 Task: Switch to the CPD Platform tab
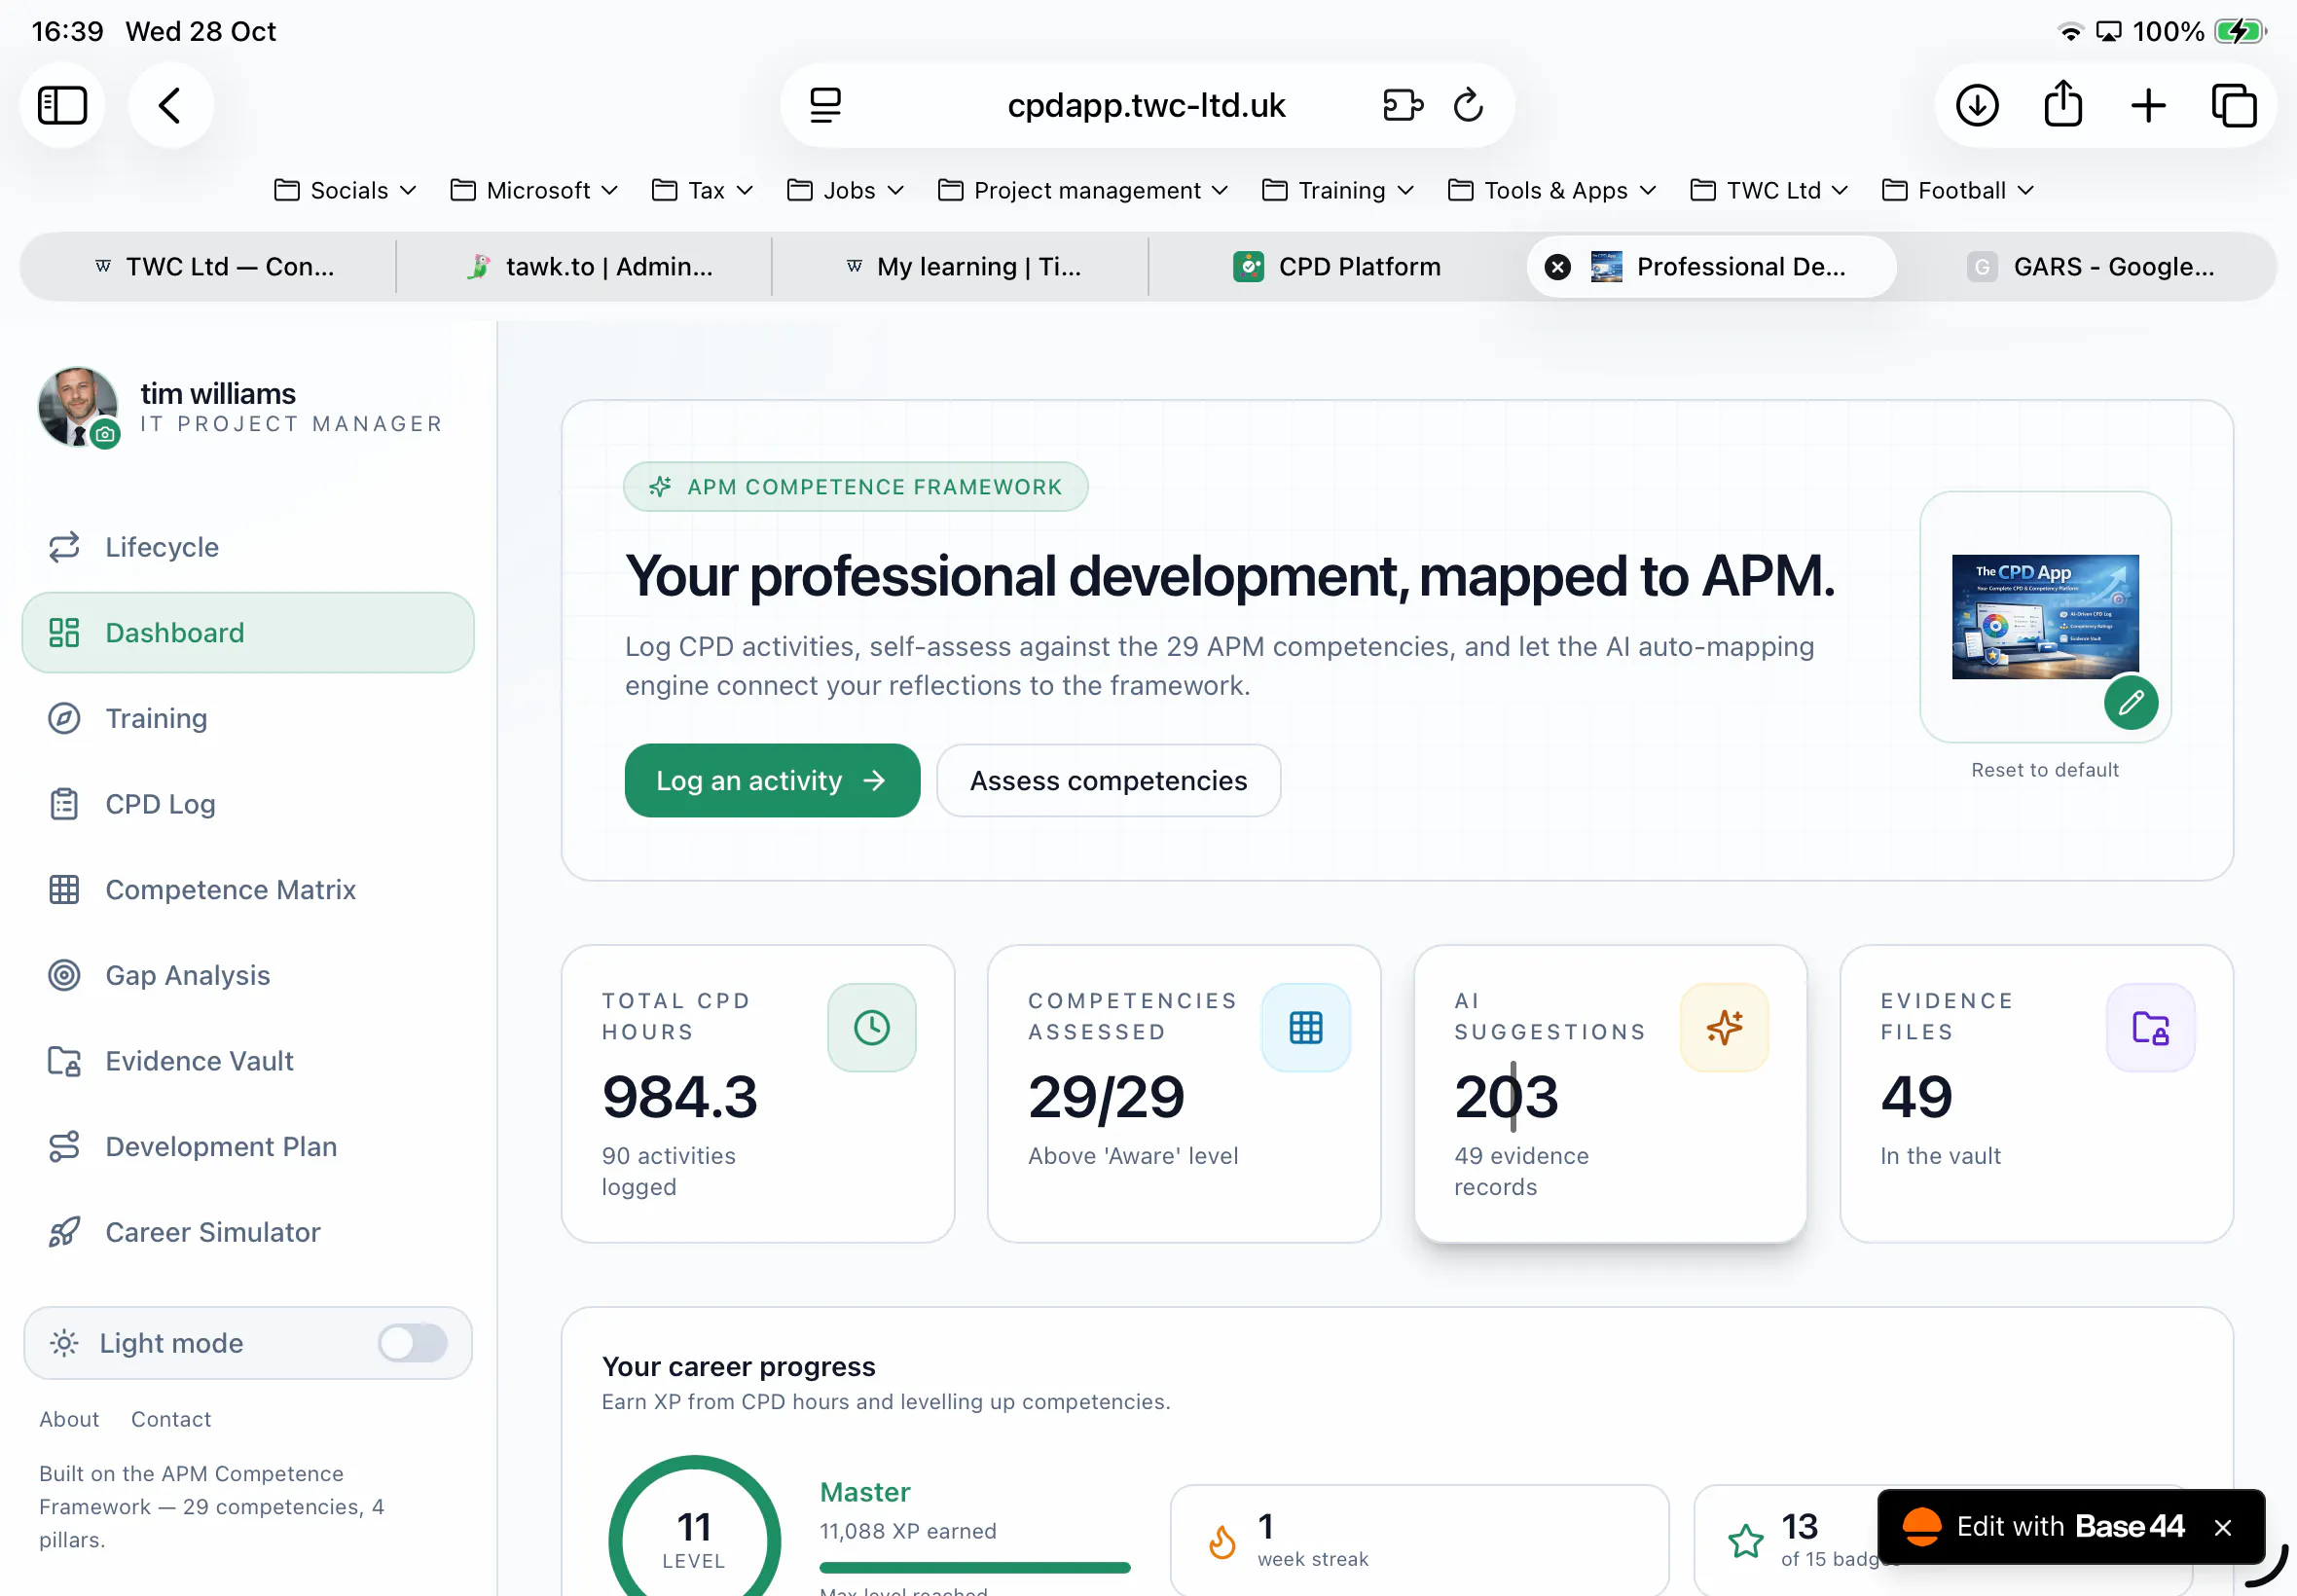click(1337, 266)
